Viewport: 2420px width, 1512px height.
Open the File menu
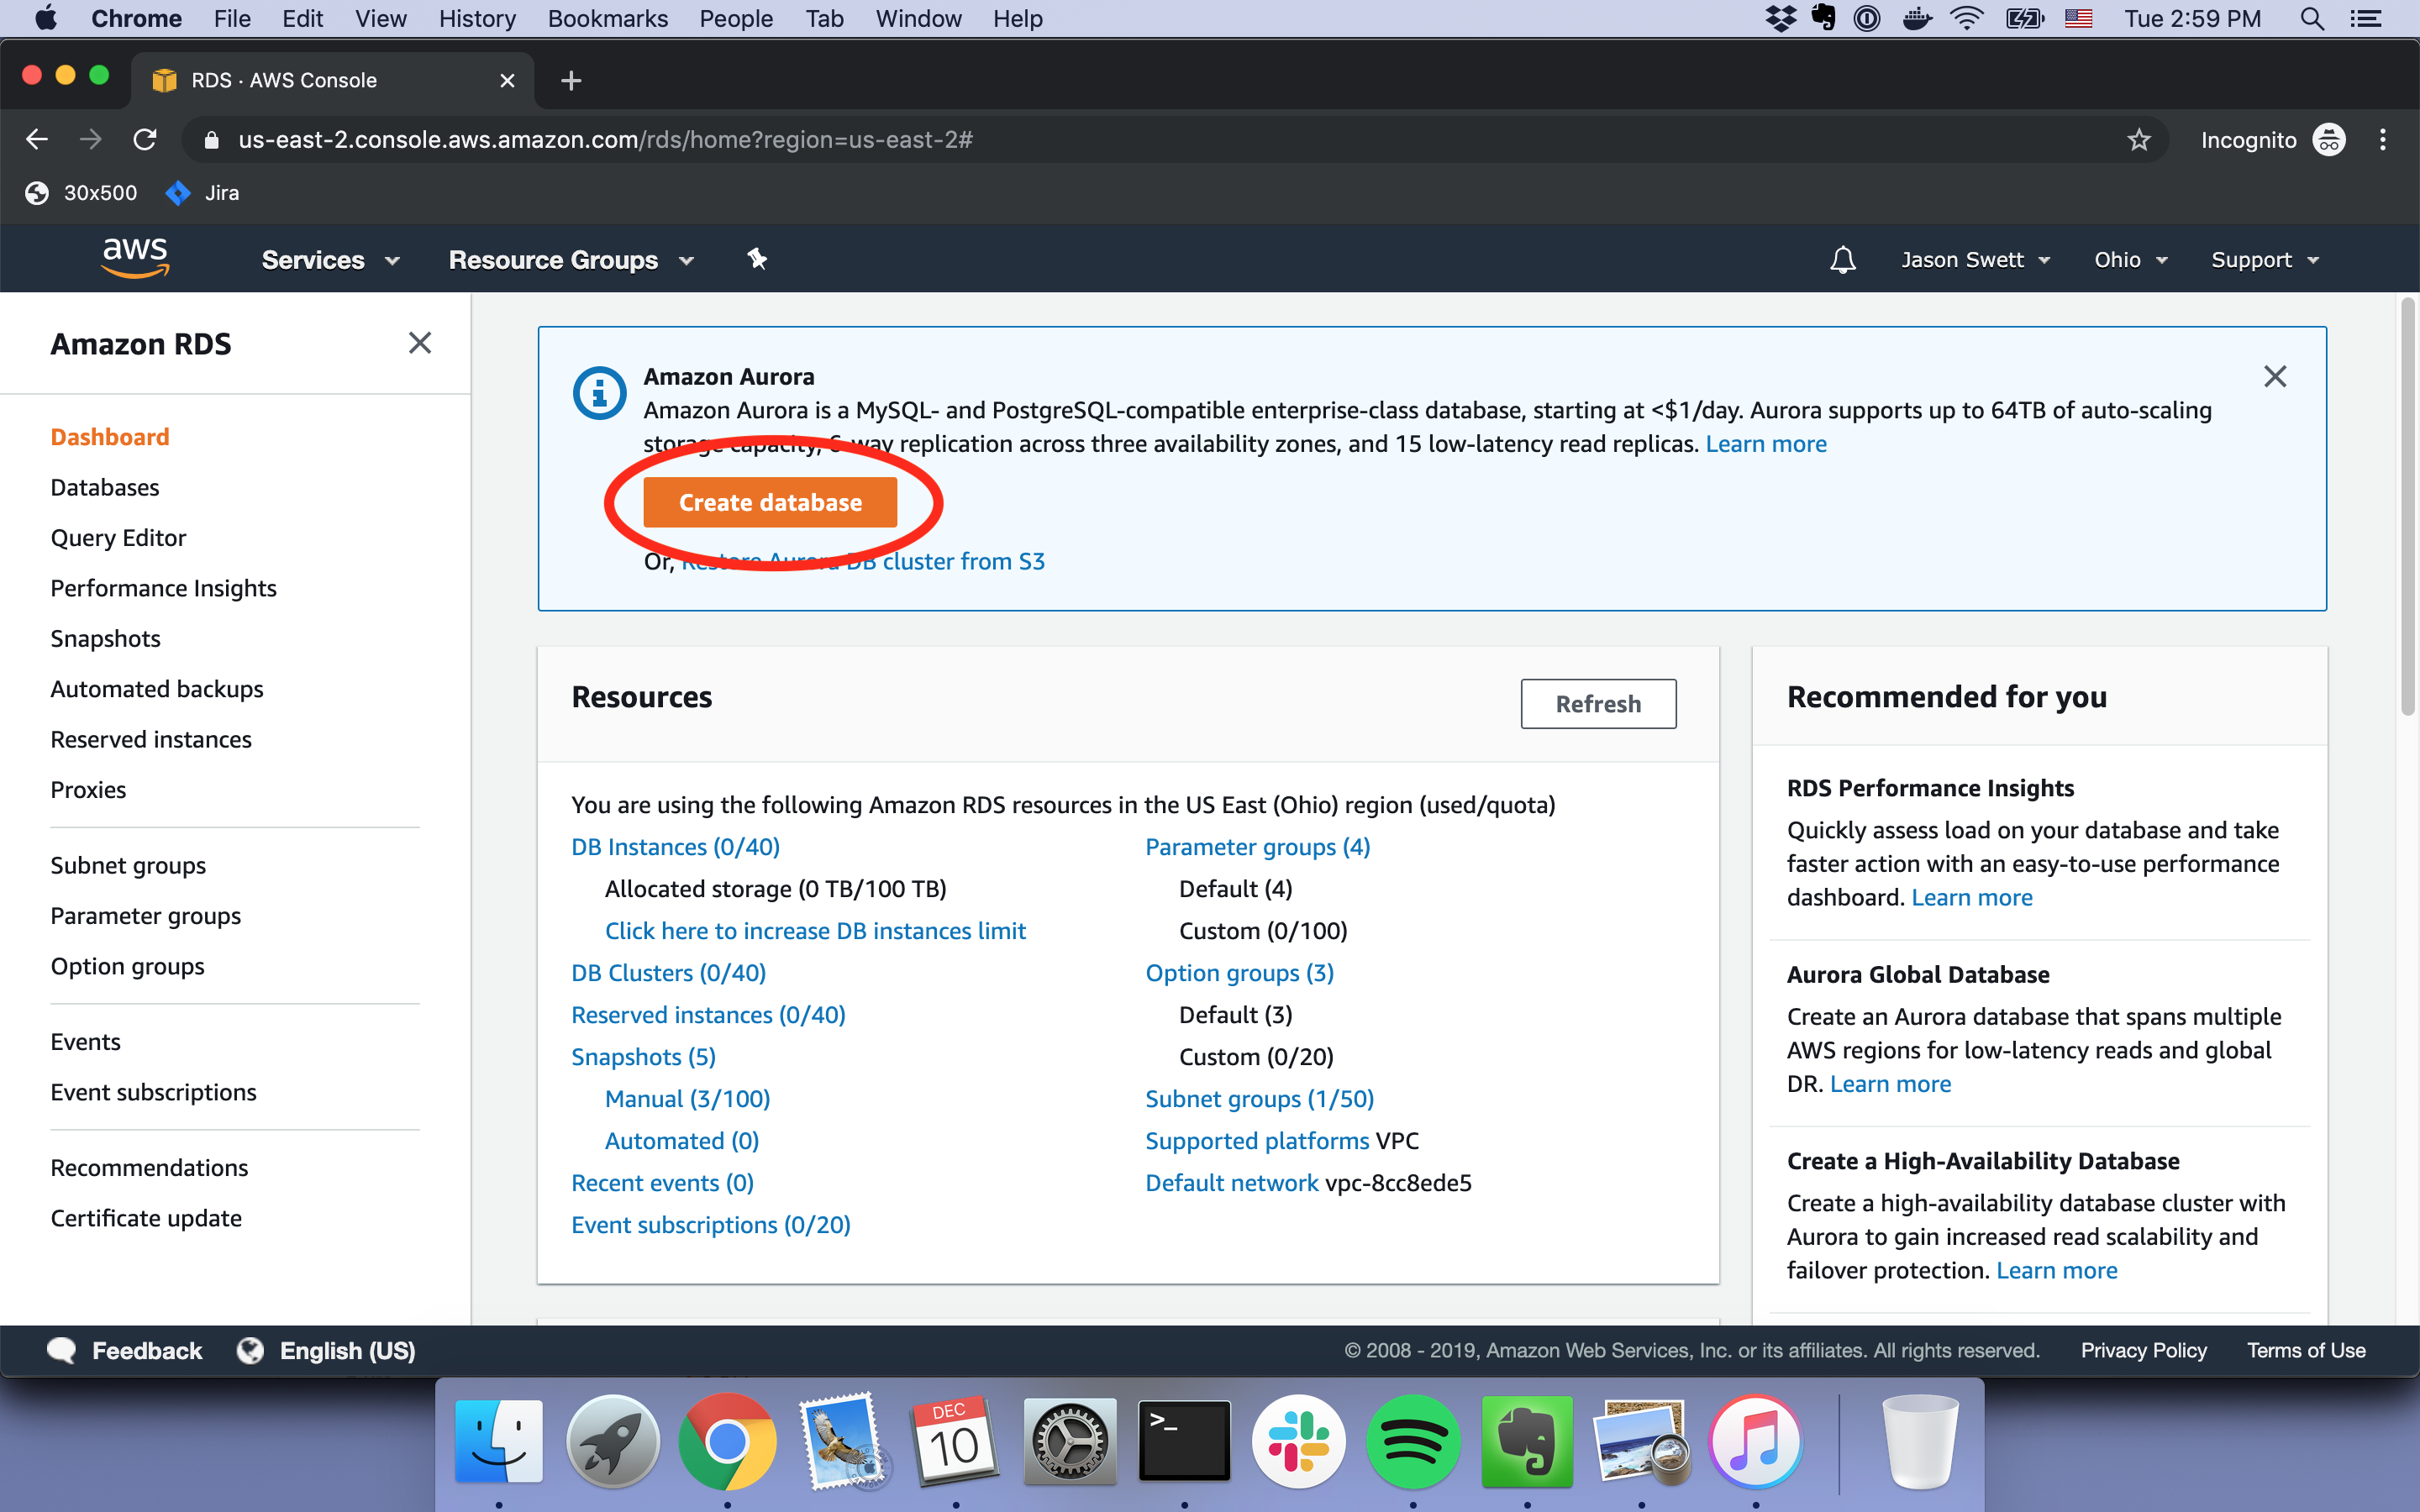click(232, 18)
